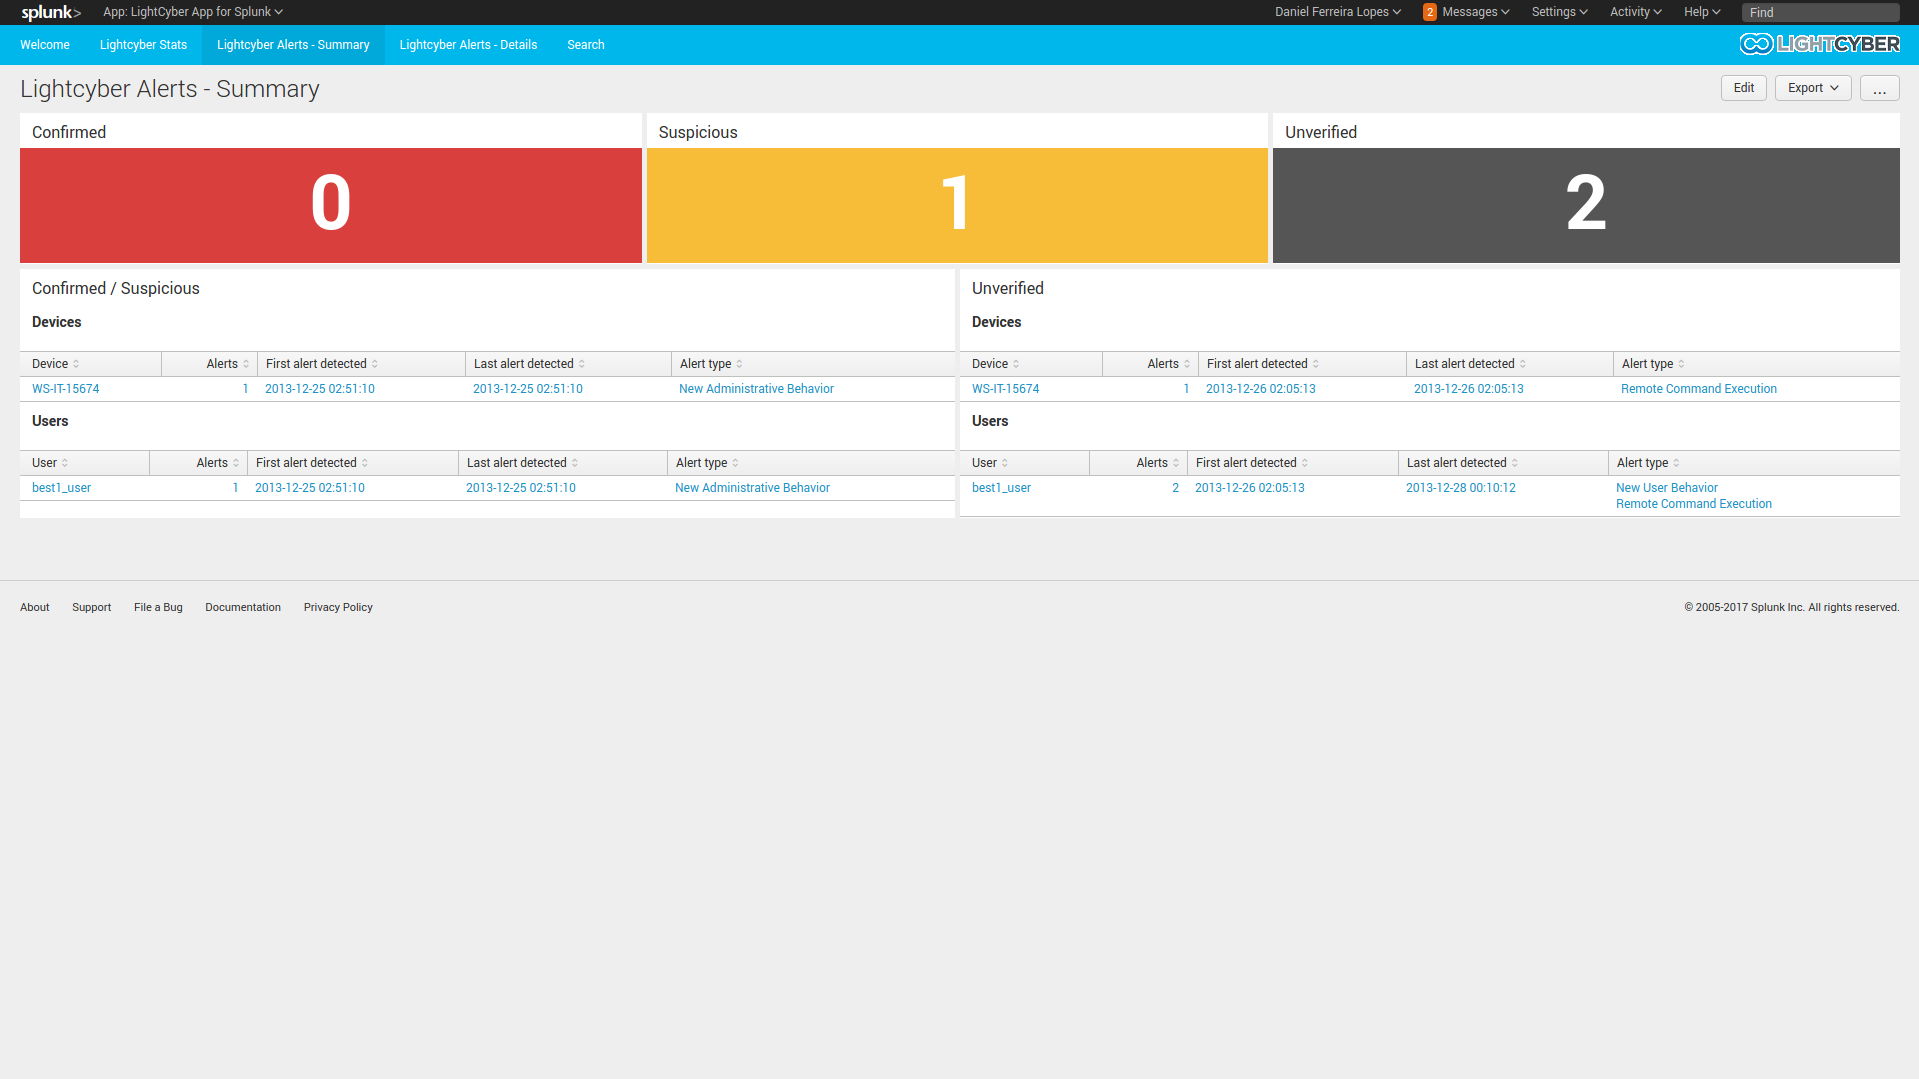Click the Edit button
The image size is (1919, 1079).
(1743, 88)
